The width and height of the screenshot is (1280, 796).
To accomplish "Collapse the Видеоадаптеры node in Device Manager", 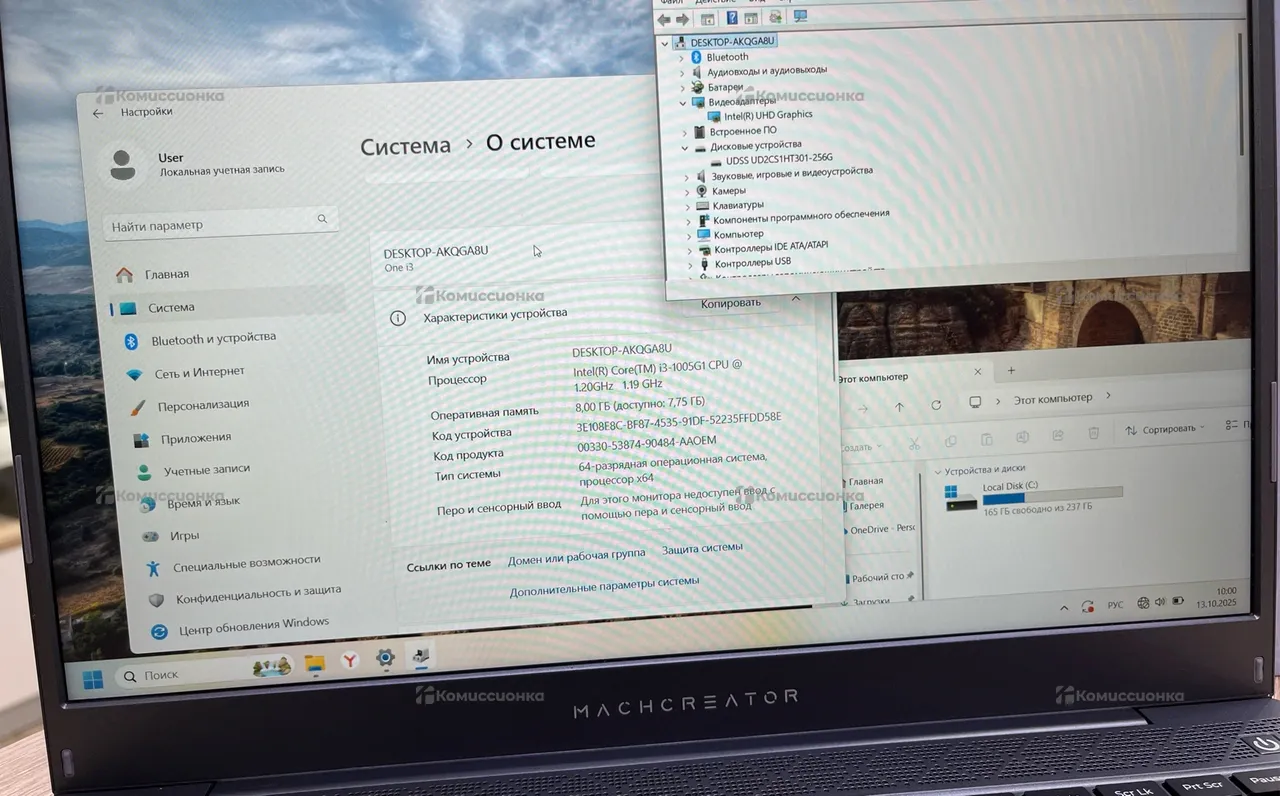I will pyautogui.click(x=684, y=102).
